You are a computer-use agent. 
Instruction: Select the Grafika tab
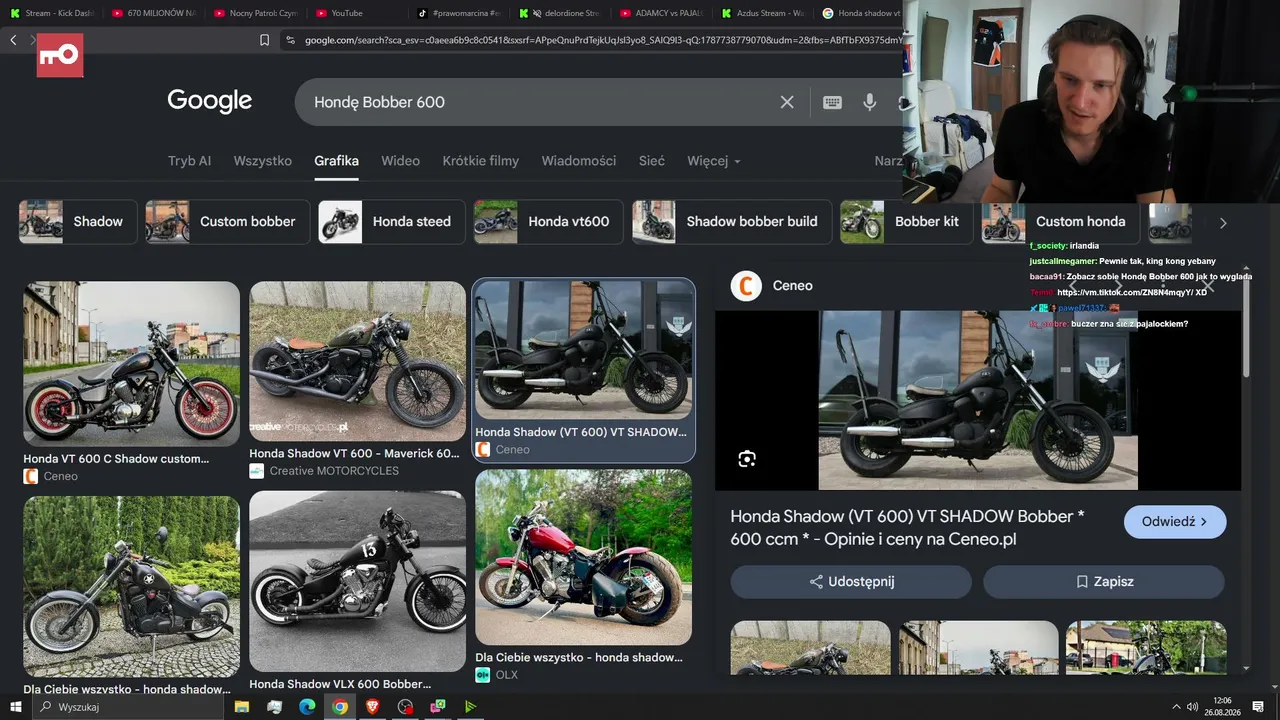(x=336, y=161)
